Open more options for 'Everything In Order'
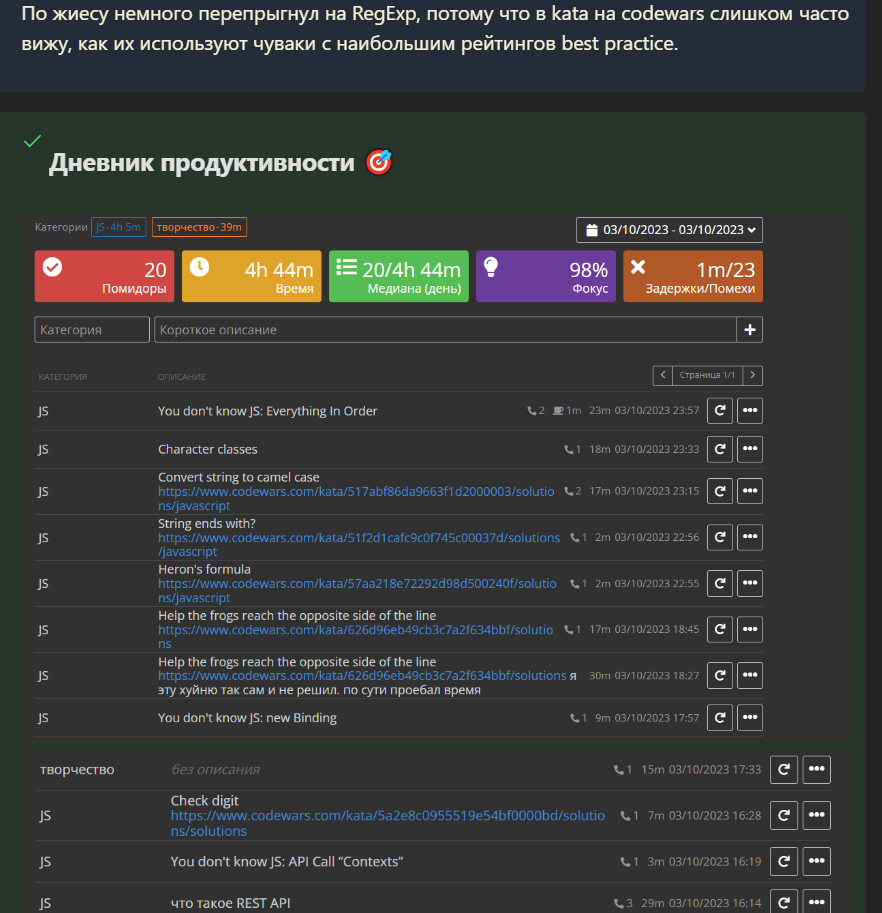Viewport: 882px width, 913px height. 750,411
